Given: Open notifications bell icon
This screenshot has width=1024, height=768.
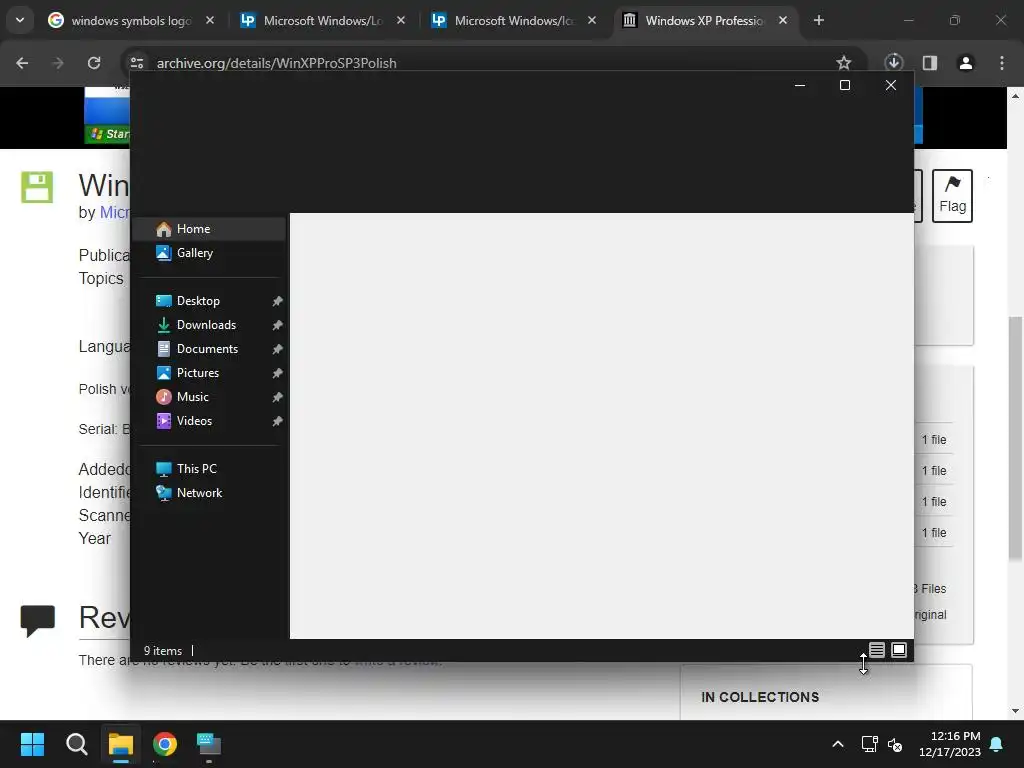Looking at the screenshot, I should pos(997,744).
